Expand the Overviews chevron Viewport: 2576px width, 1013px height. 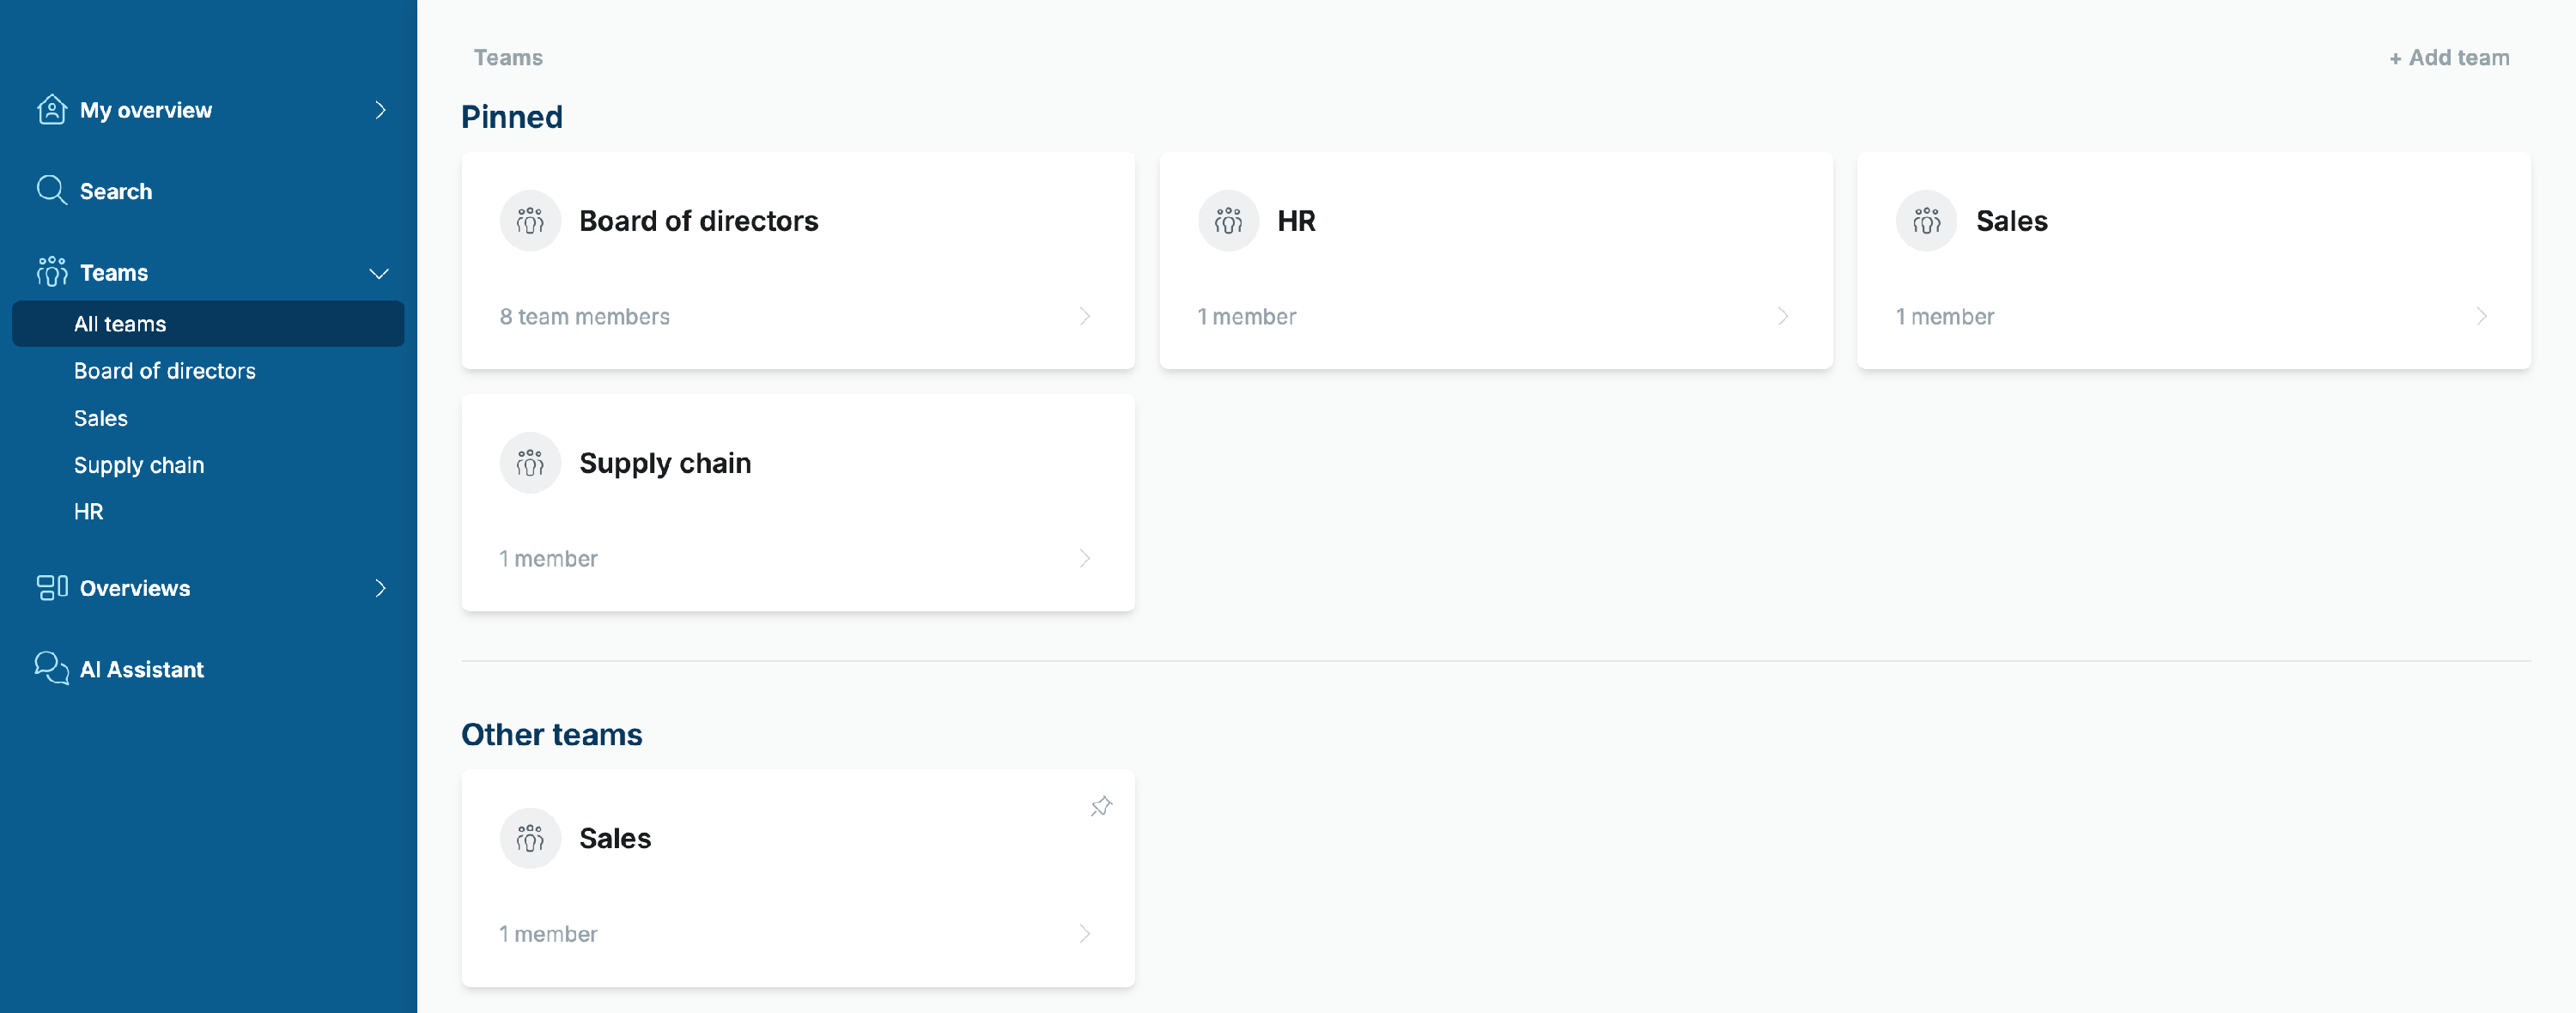[x=380, y=587]
